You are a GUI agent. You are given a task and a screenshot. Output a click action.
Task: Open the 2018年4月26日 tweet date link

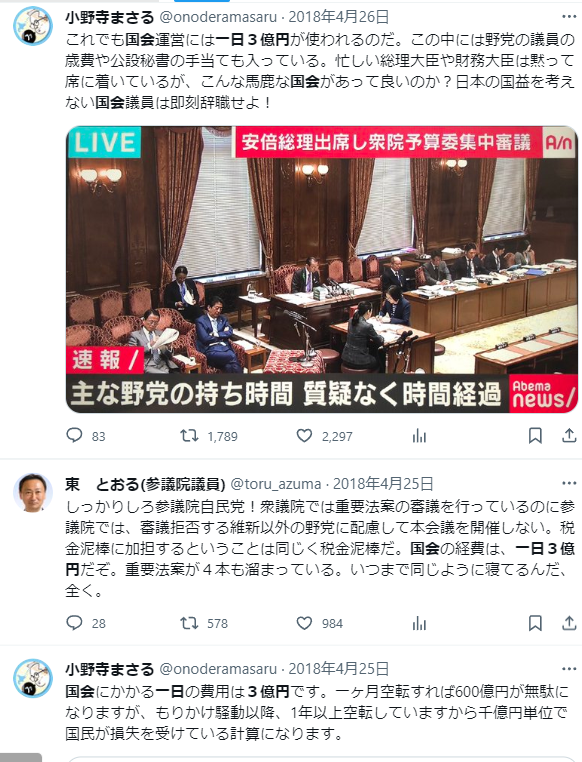point(339,17)
